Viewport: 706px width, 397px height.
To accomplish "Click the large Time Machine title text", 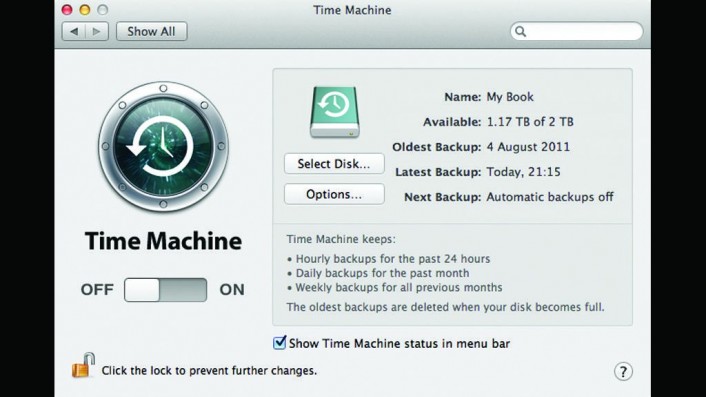I will coord(163,241).
